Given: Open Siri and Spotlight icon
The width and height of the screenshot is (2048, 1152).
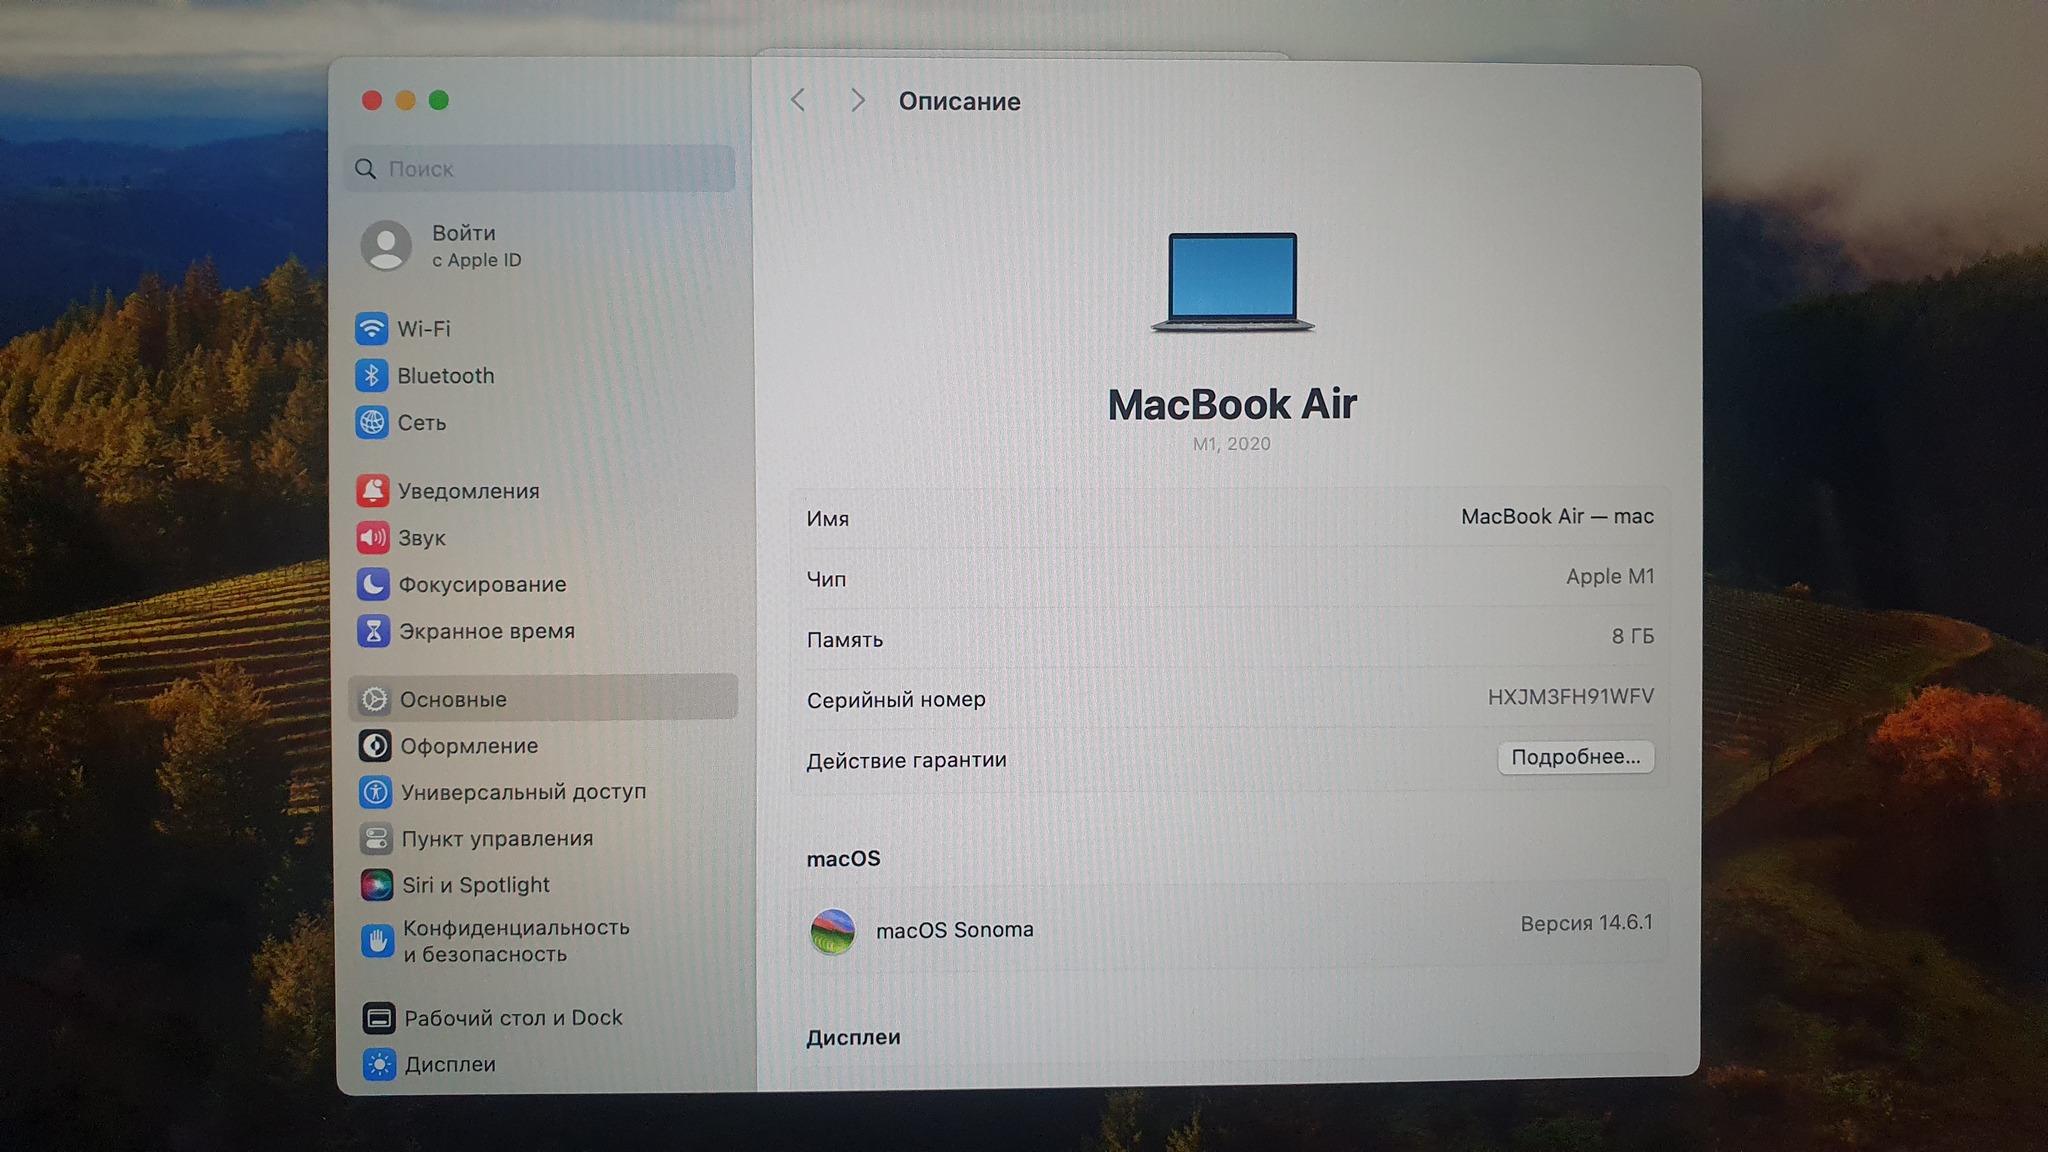Looking at the screenshot, I should point(376,884).
